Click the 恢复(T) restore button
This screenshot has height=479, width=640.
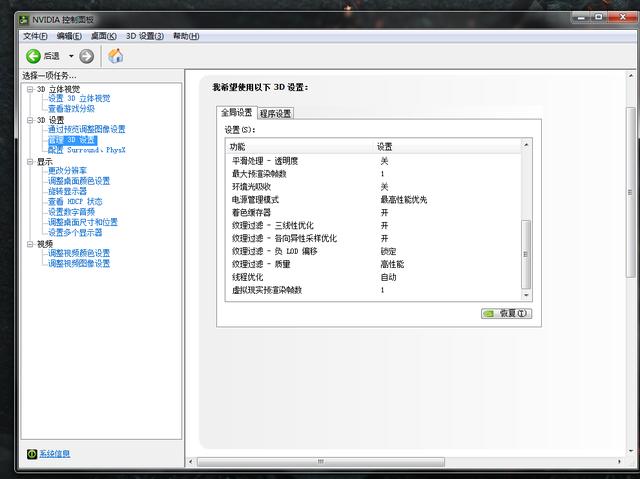507,313
